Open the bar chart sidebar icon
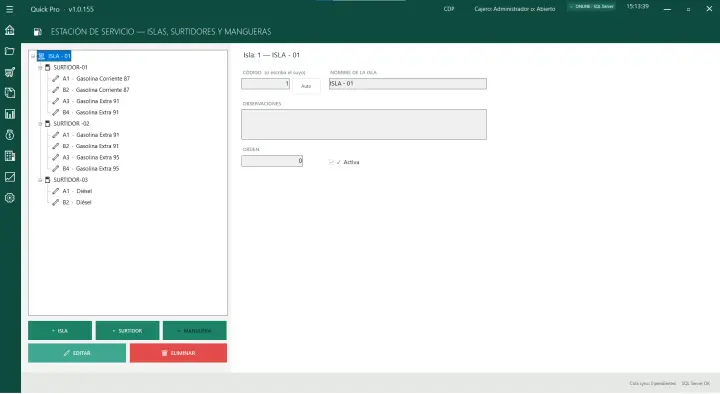 (10, 114)
